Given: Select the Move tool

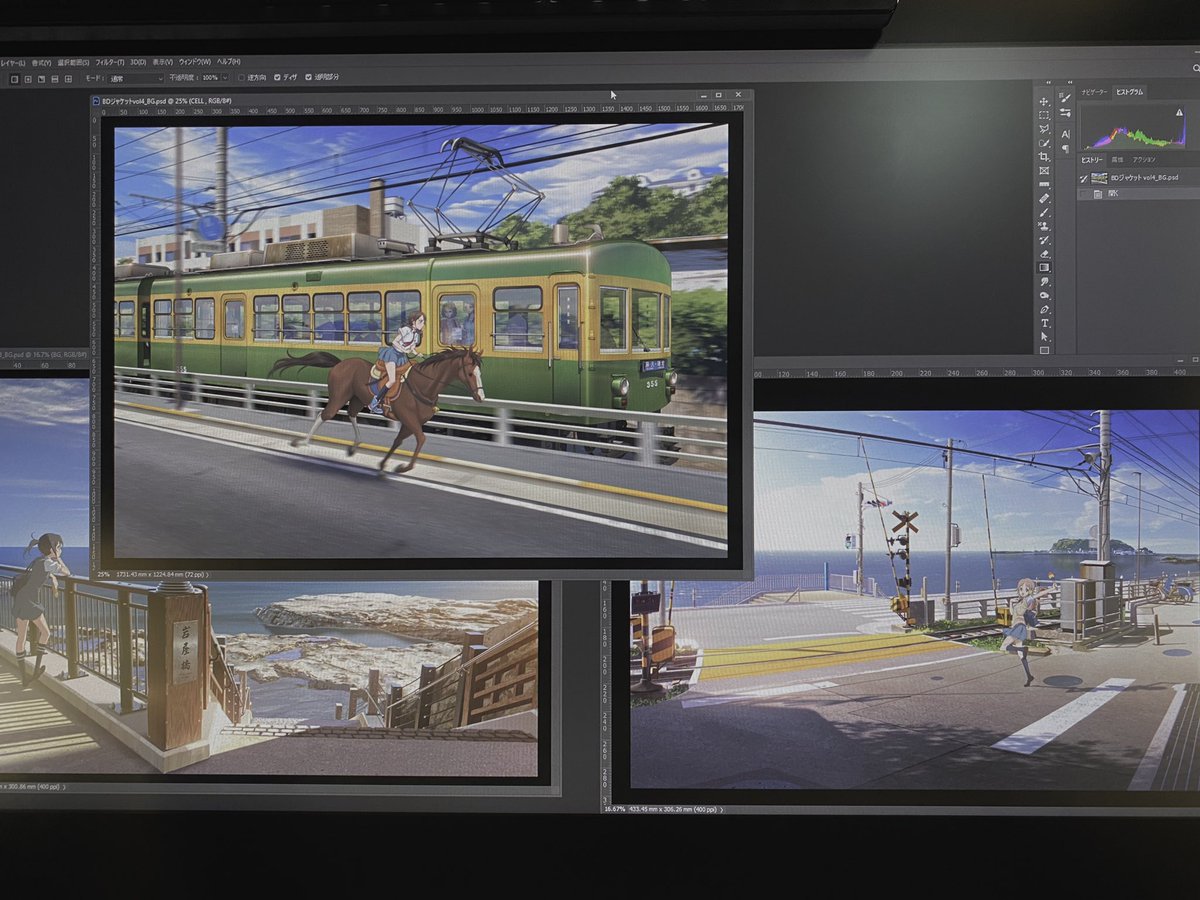Looking at the screenshot, I should pyautogui.click(x=1044, y=102).
